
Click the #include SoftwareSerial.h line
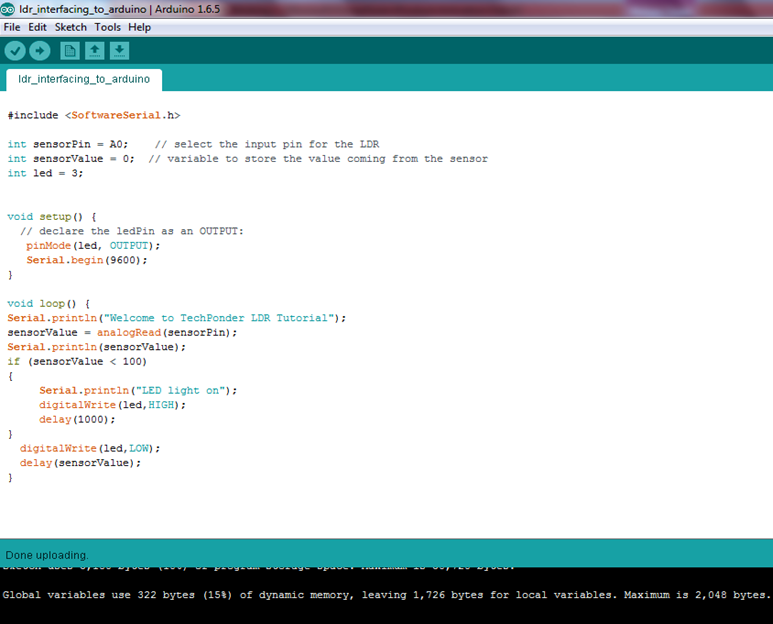94,115
